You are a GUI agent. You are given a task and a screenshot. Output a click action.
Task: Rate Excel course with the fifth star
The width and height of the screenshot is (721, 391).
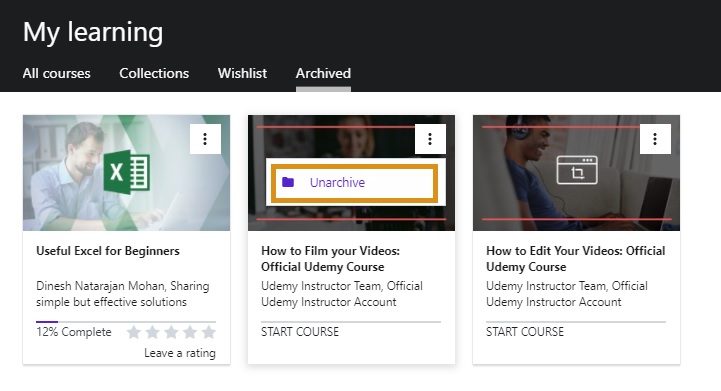tap(208, 332)
